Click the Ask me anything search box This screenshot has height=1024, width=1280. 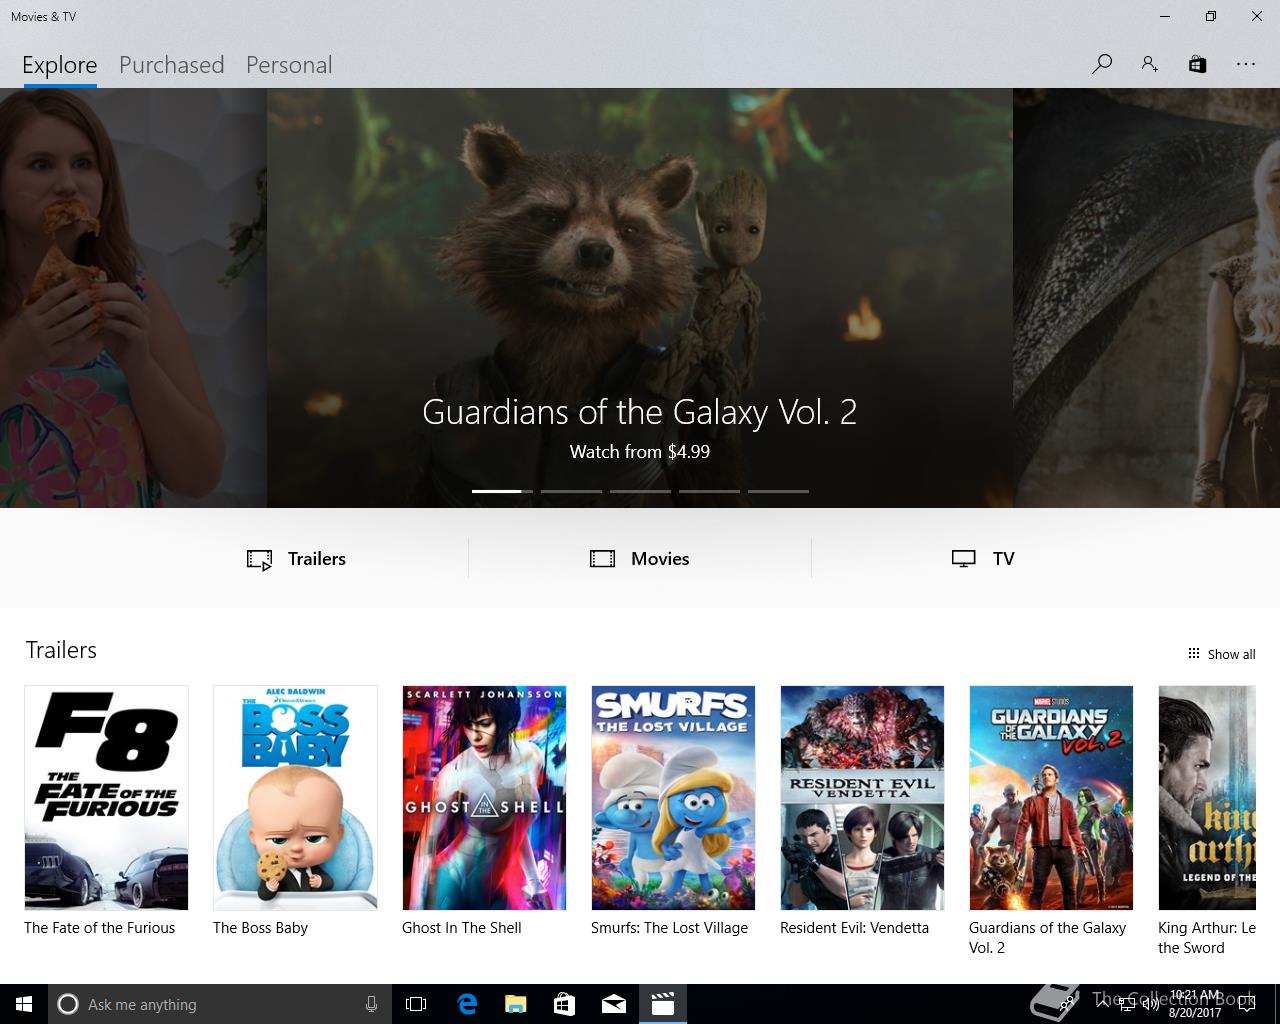218,1004
